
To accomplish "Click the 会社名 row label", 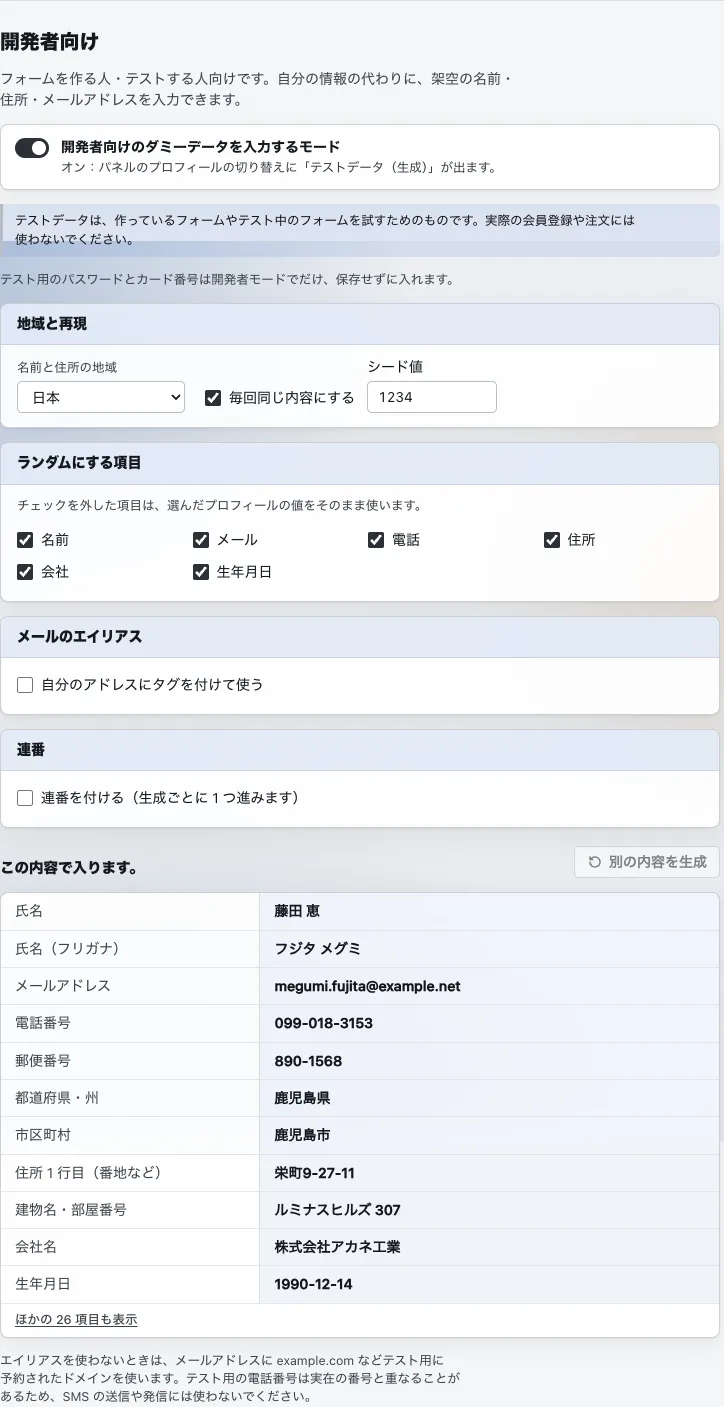I will [x=36, y=1247].
